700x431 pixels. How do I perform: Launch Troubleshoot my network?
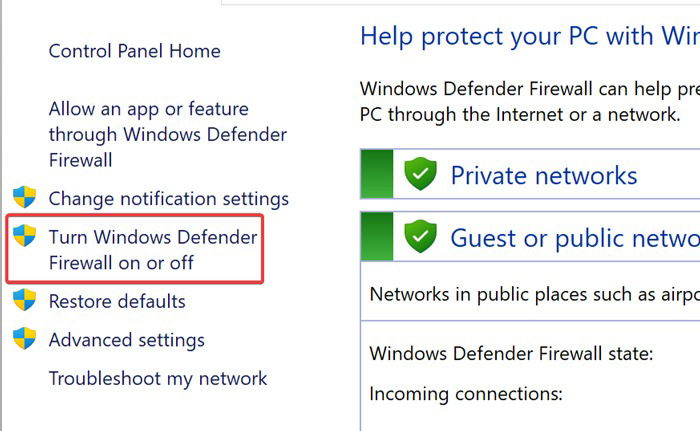(158, 379)
